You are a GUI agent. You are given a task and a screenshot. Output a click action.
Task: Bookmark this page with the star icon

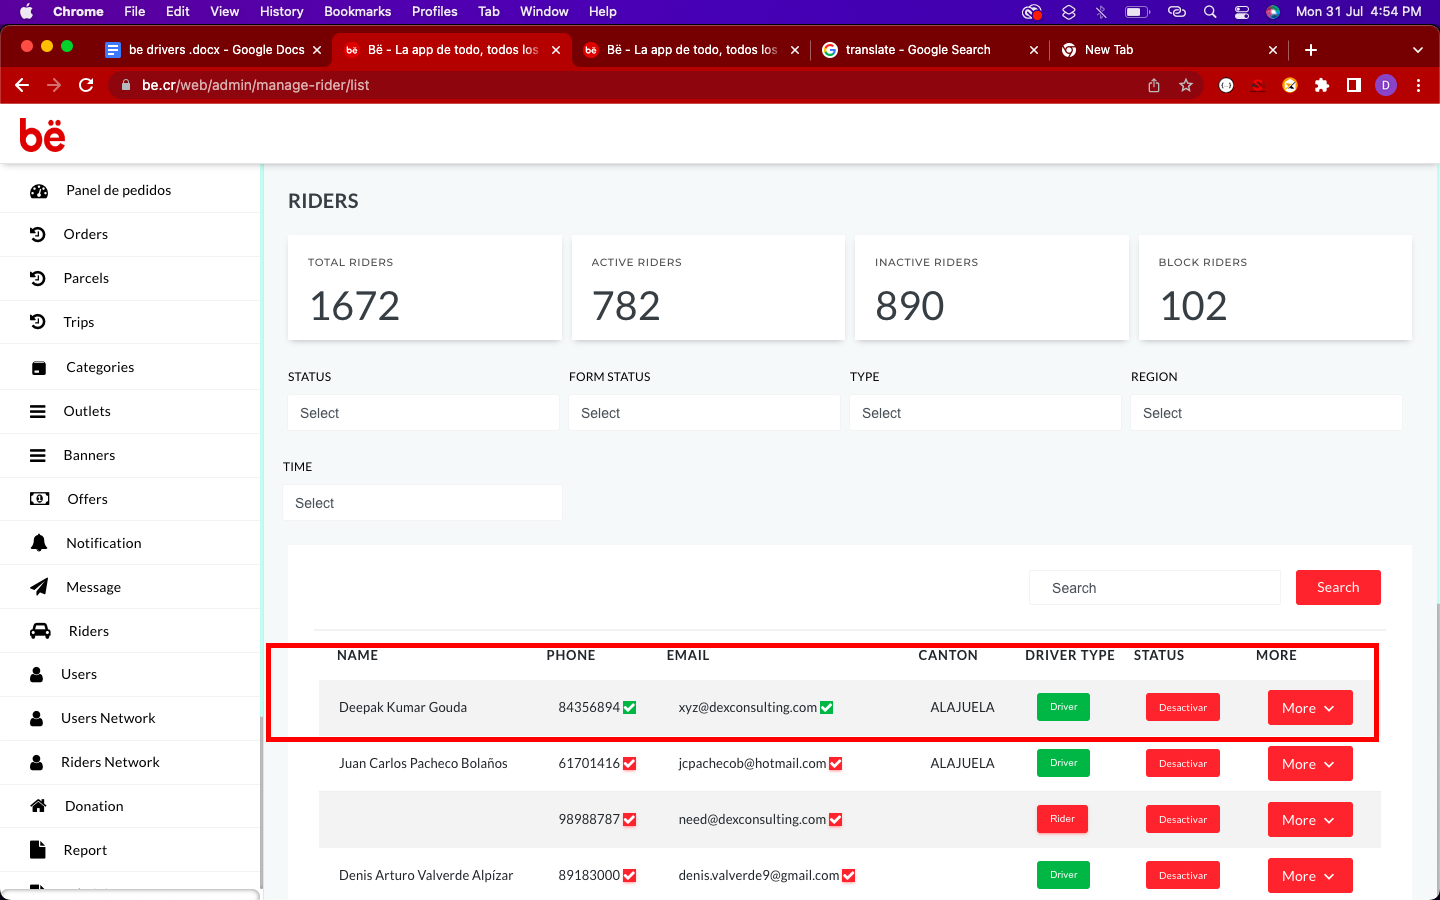(1186, 85)
